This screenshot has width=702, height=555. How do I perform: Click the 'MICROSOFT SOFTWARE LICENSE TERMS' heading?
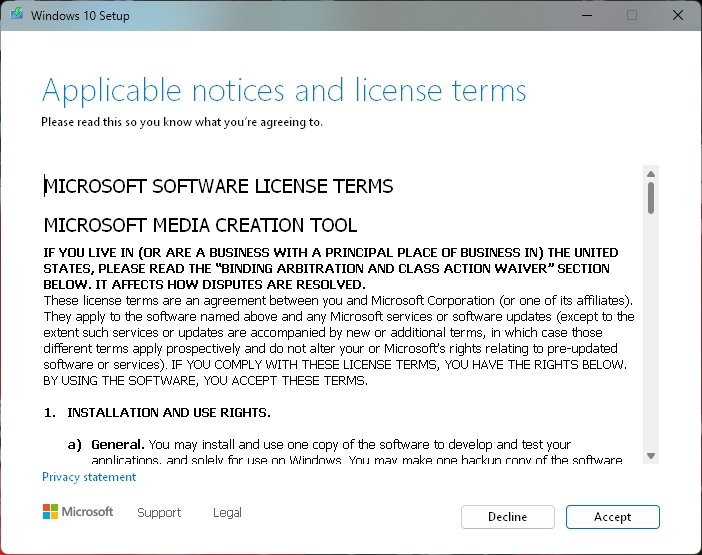[218, 186]
